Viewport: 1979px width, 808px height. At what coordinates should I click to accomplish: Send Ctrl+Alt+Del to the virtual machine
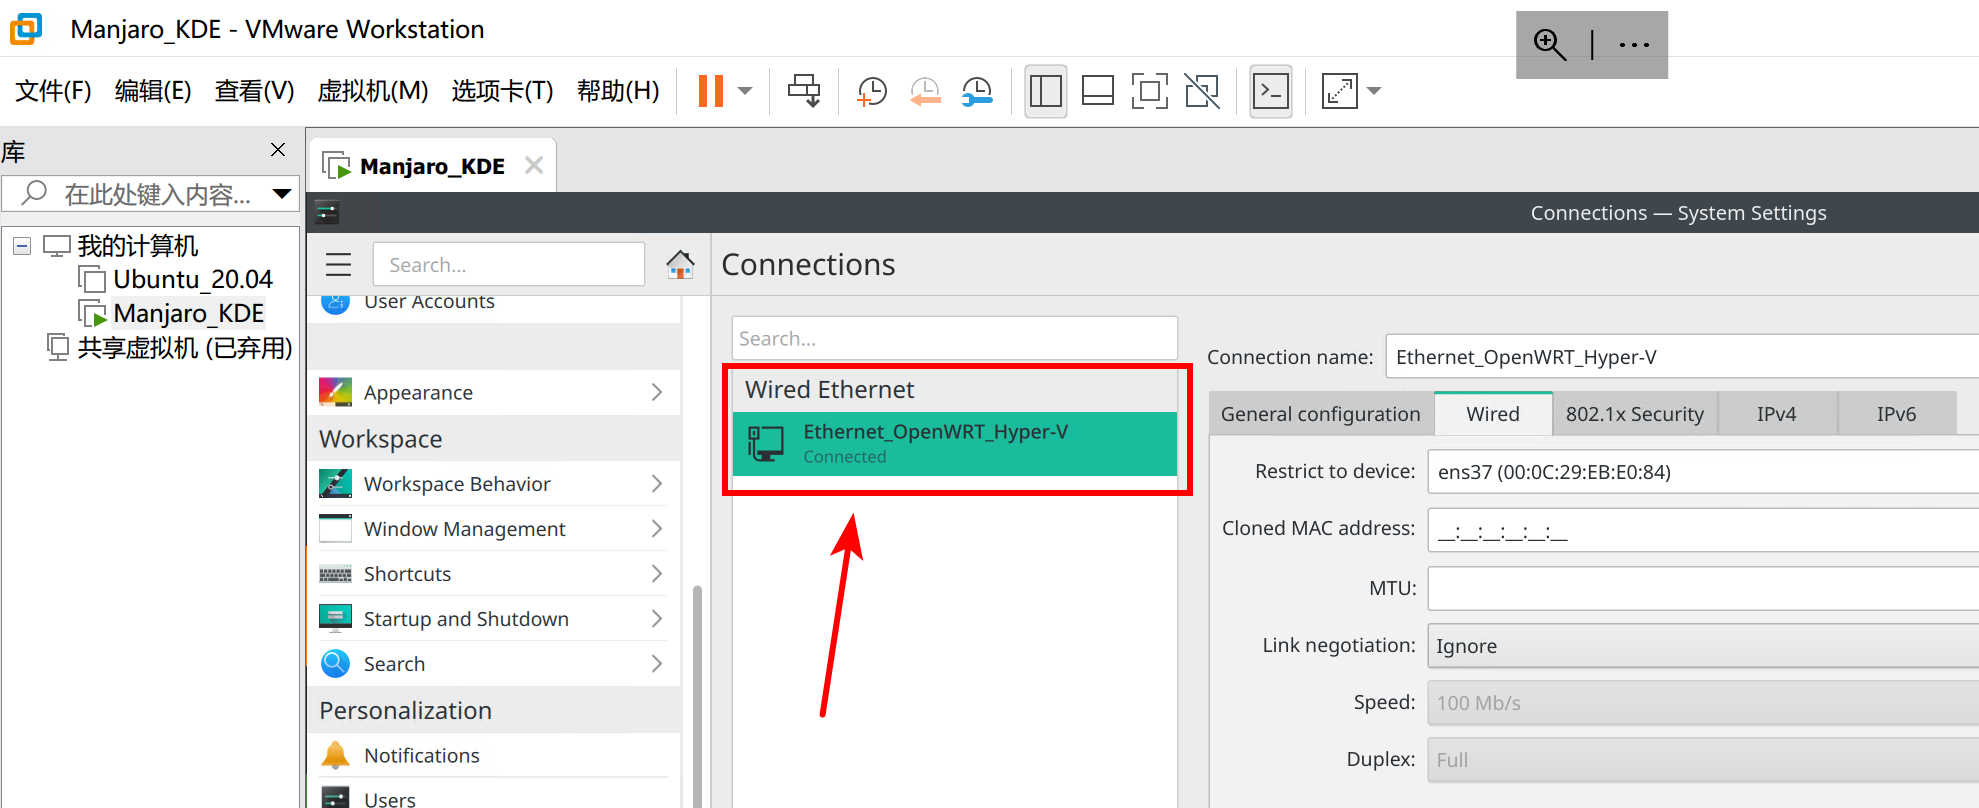pyautogui.click(x=804, y=91)
